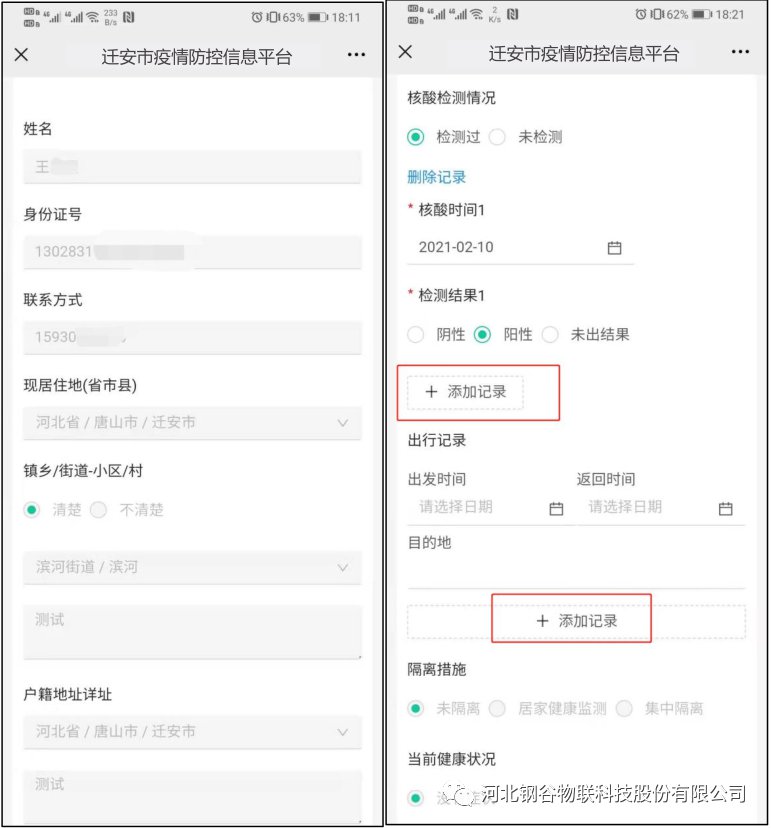Image resolution: width=771 pixels, height=828 pixels.
Task: Click 删除记录 link
Action: (x=436, y=177)
